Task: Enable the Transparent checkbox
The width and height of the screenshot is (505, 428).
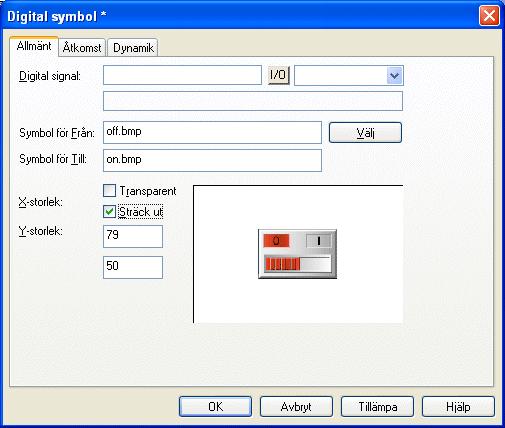Action: [109, 191]
